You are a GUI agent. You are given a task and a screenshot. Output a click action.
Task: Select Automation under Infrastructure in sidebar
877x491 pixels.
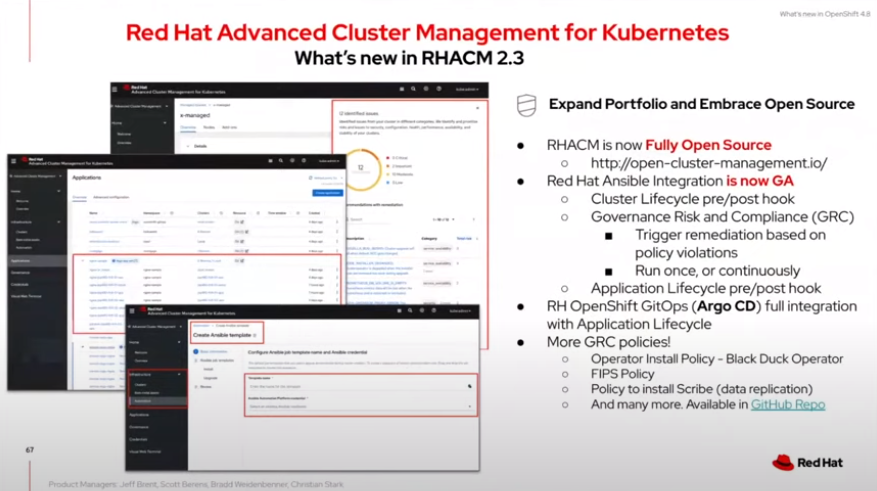[x=143, y=401]
